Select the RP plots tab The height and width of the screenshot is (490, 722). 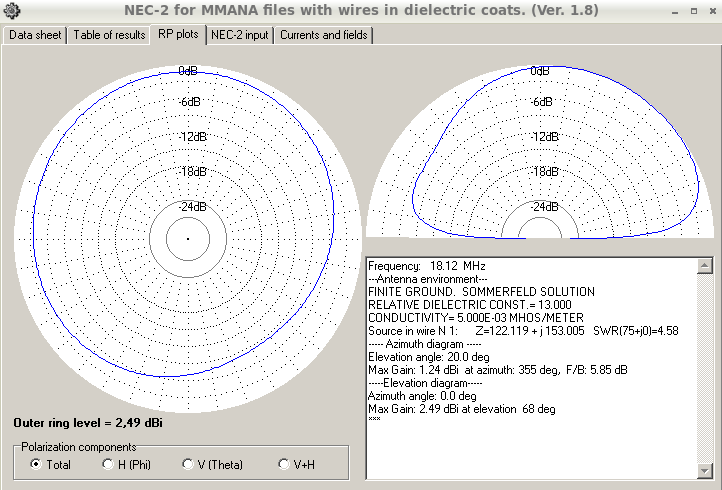click(x=178, y=34)
